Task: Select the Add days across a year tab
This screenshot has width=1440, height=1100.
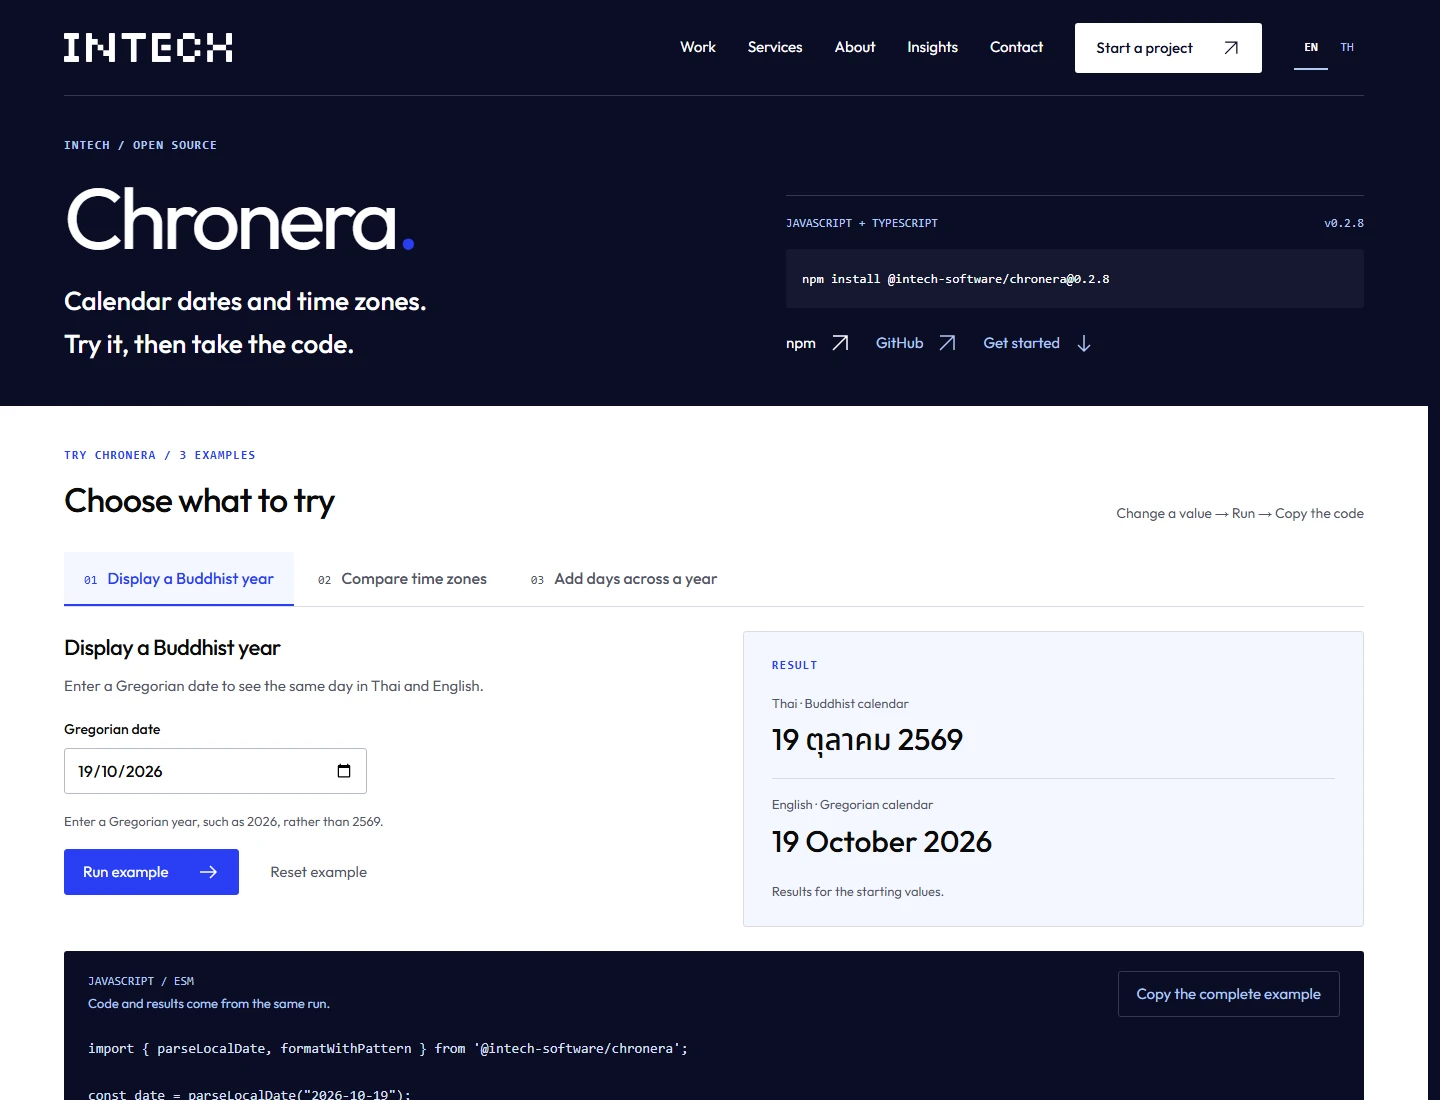Action: pyautogui.click(x=624, y=579)
